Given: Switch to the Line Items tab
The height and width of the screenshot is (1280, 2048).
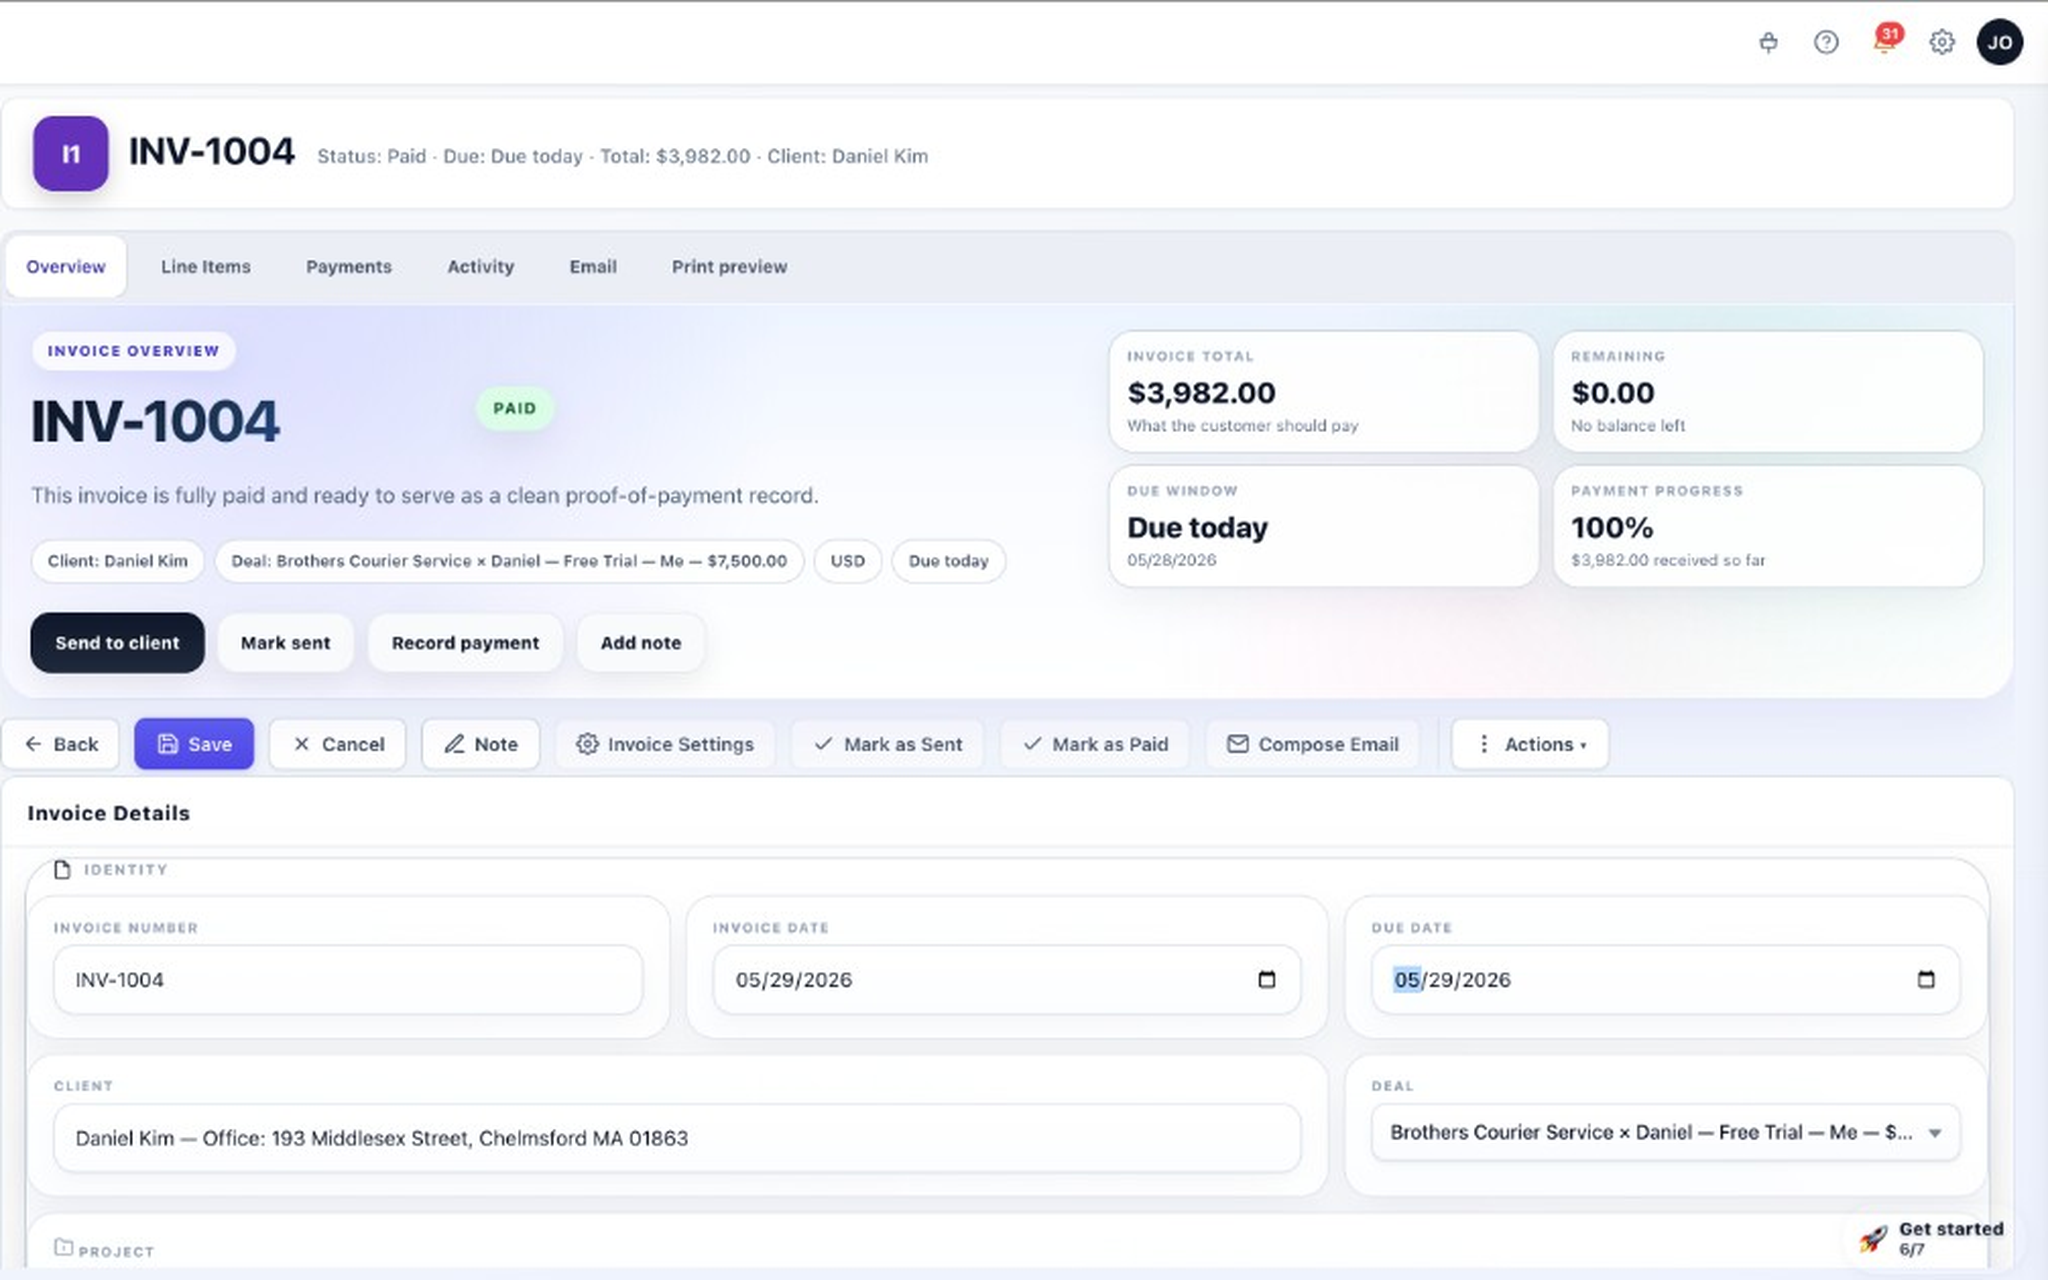Looking at the screenshot, I should click(x=206, y=267).
